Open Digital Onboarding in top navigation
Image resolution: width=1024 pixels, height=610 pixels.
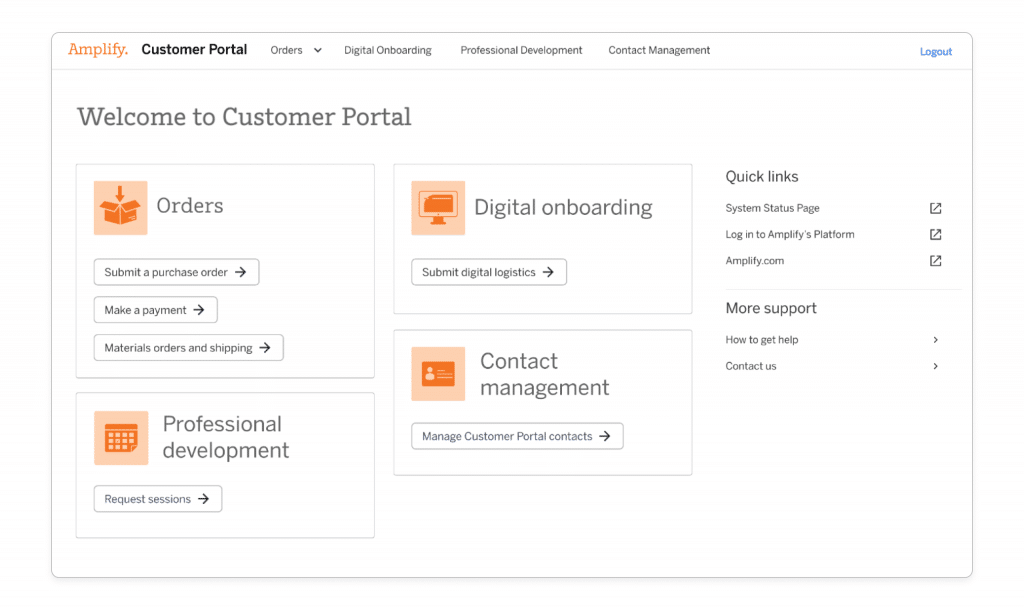(x=388, y=50)
